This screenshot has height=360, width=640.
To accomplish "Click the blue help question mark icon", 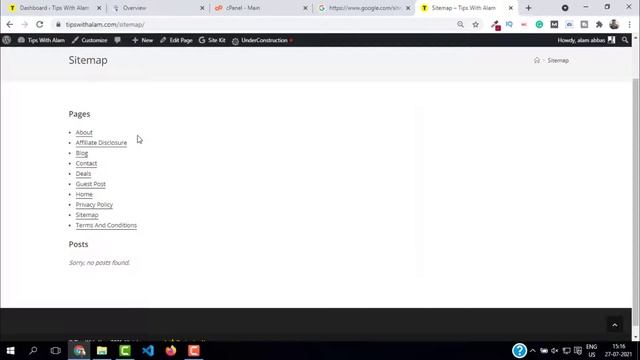I will [x=519, y=351].
